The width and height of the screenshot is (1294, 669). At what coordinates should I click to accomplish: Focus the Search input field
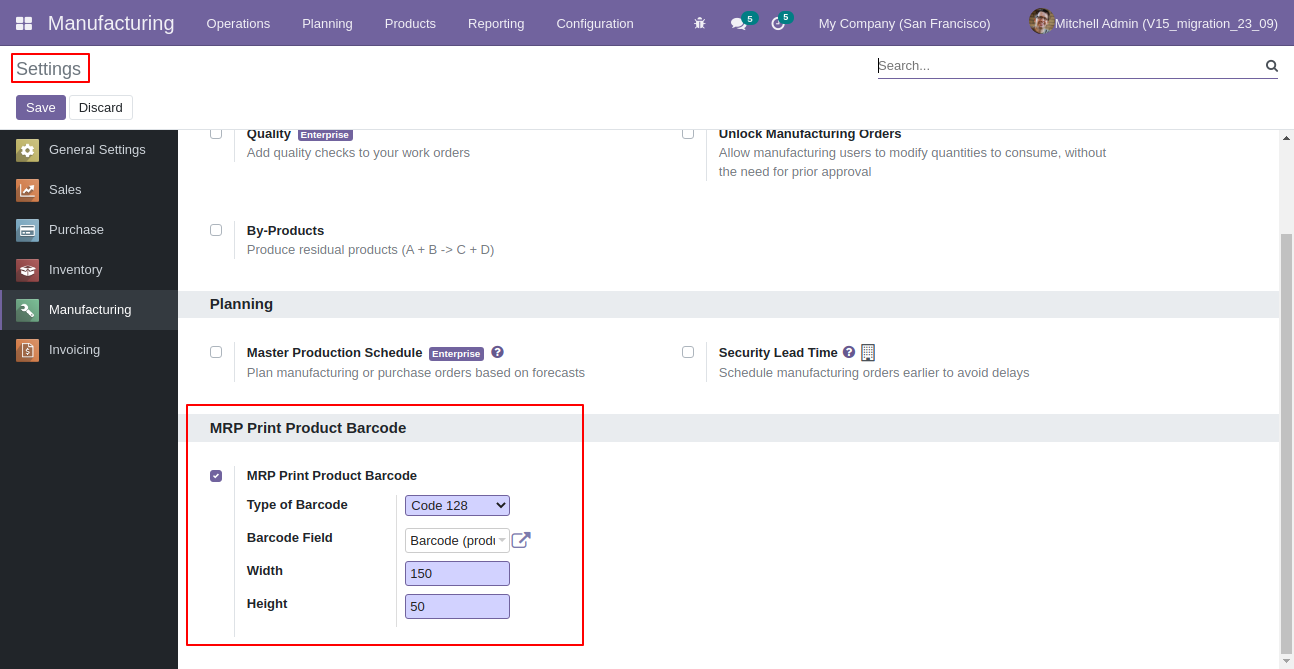(x=1070, y=66)
